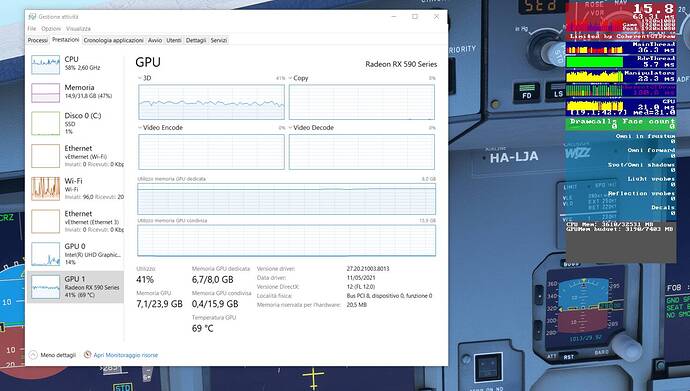Image resolution: width=690 pixels, height=391 pixels.
Task: Select GPU 1 Radeon RX 590 entry
Action: (x=75, y=286)
